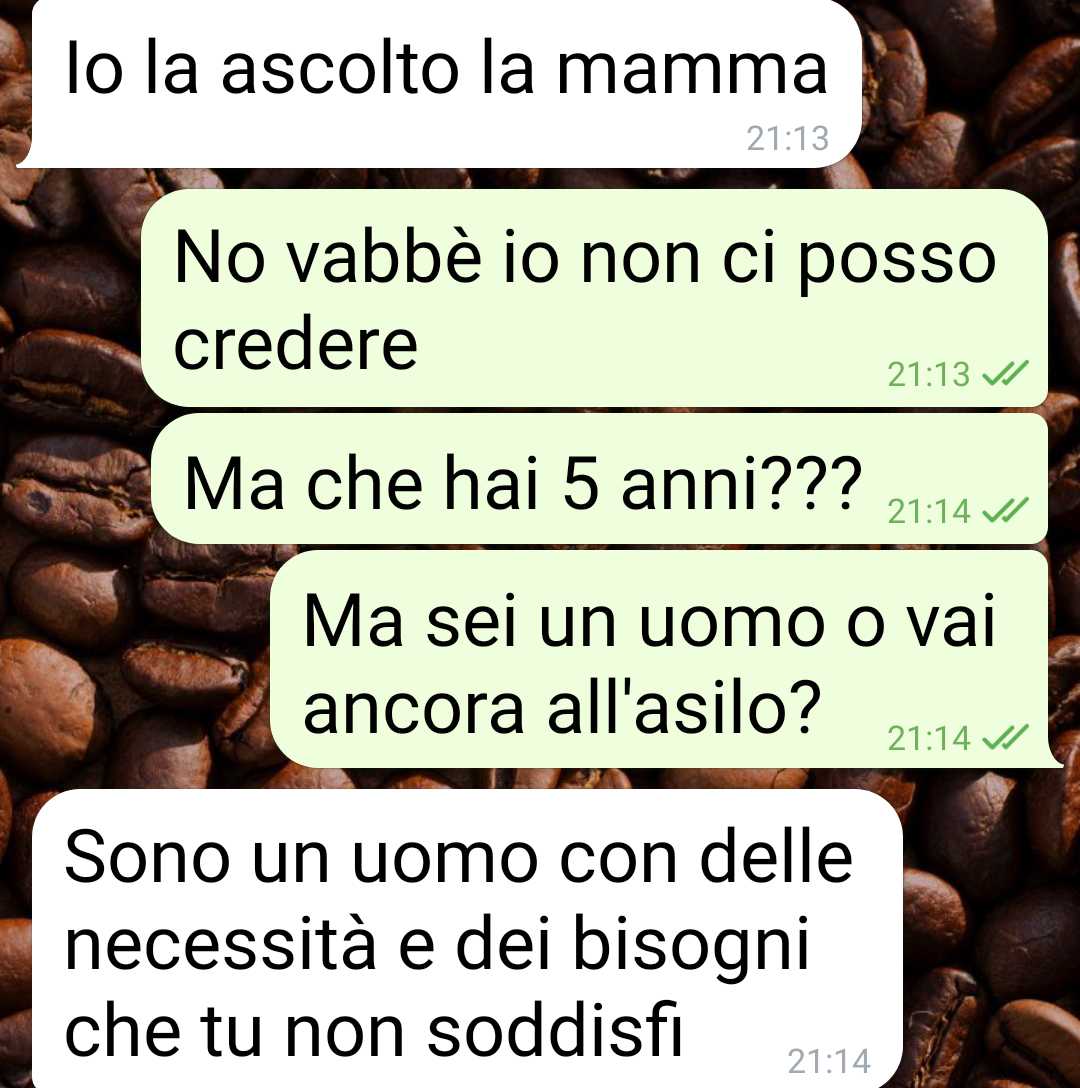This screenshot has height=1088, width=1080.
Task: Click the word 'credere' in the green bubble
Action: pos(296,344)
